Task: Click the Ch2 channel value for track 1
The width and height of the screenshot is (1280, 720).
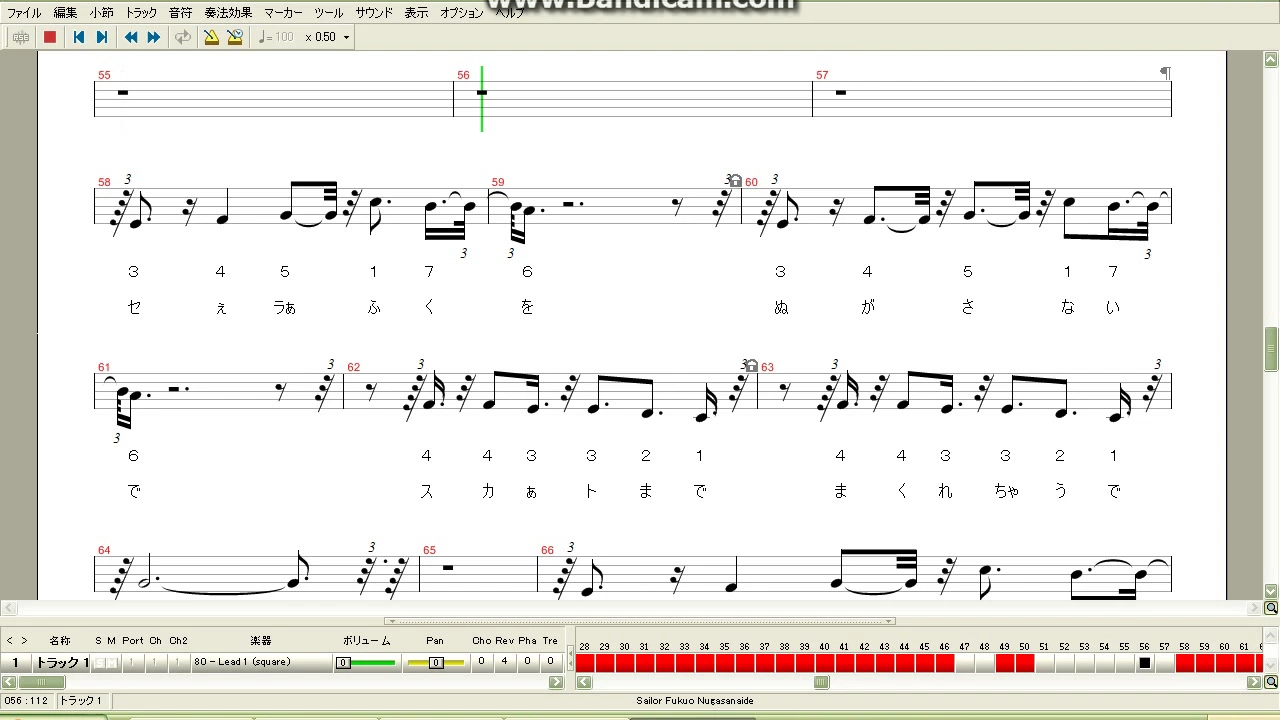Action: point(178,662)
